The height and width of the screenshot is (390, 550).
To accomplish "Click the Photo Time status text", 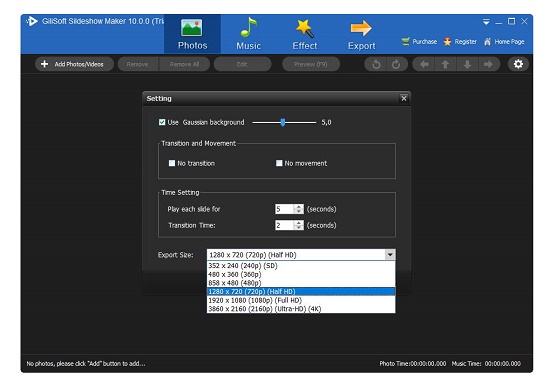I will point(412,364).
